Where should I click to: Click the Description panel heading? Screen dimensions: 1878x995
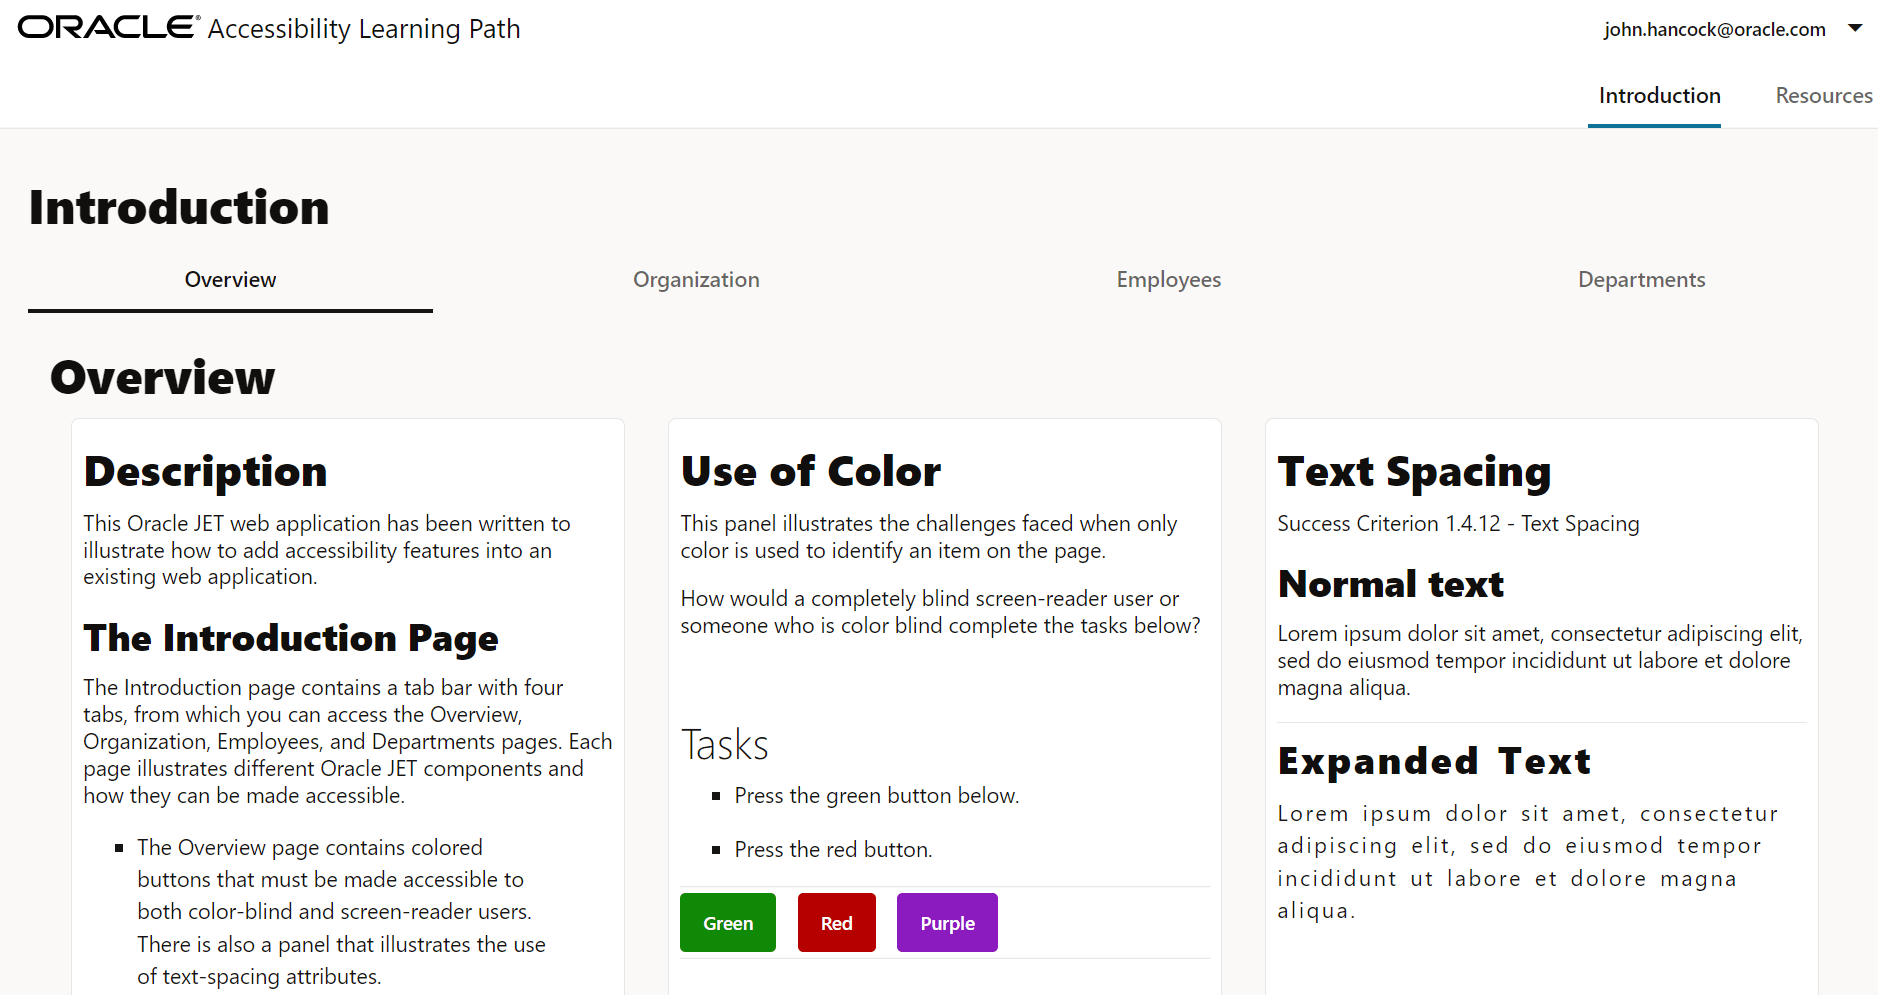(x=205, y=472)
